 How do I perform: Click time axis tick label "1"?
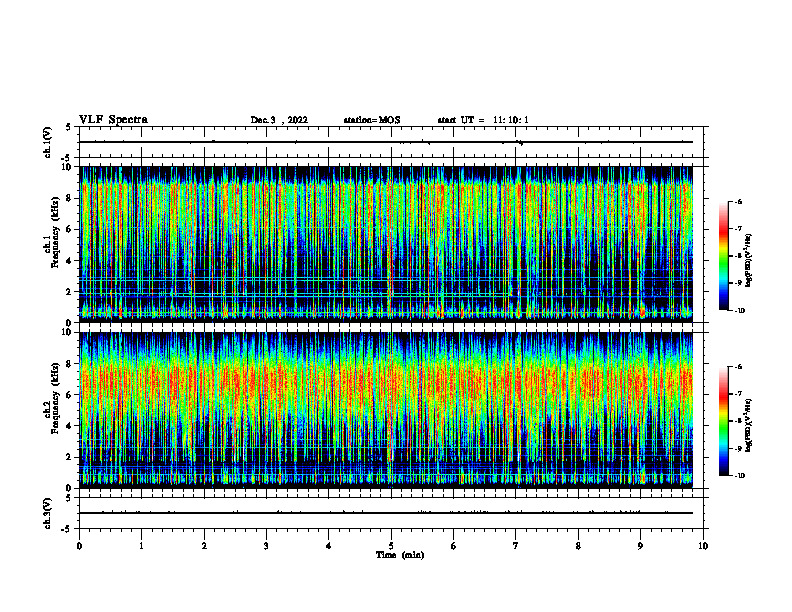coord(141,546)
